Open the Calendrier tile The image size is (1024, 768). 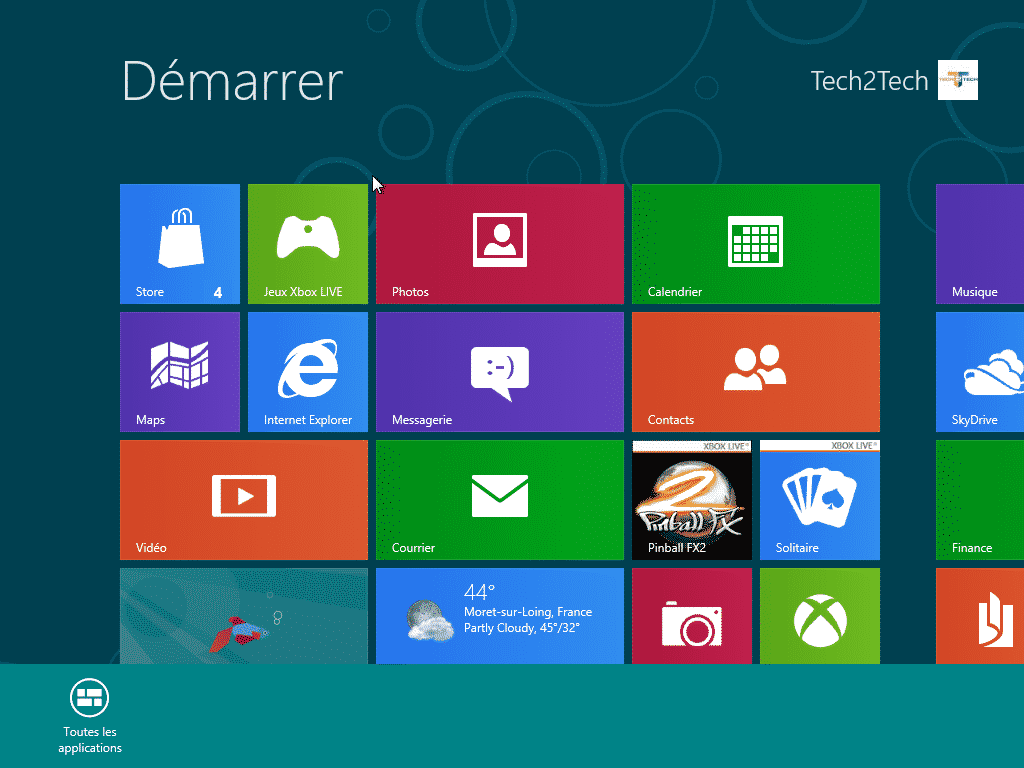pos(756,244)
